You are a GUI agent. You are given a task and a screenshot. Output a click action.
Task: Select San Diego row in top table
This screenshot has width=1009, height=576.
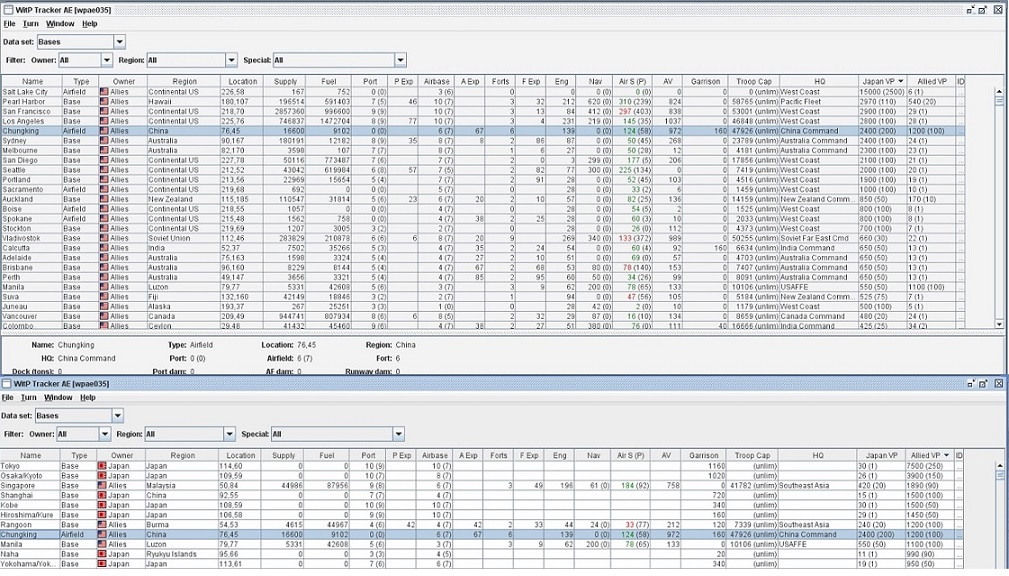483,160
